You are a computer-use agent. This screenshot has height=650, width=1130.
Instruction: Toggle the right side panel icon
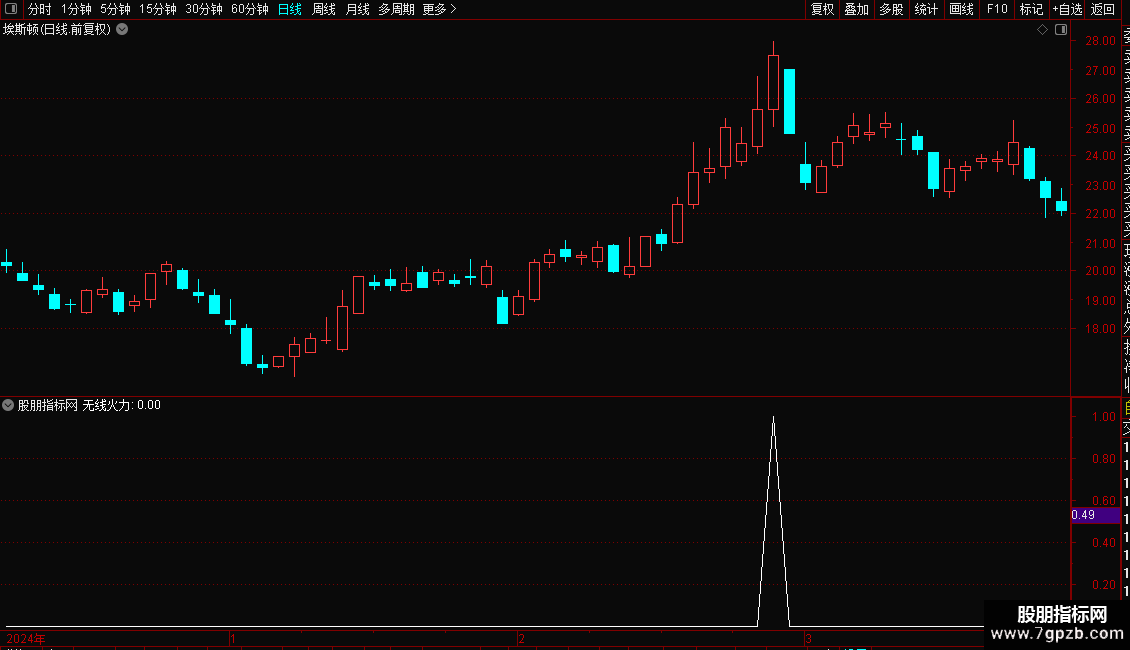1061,30
